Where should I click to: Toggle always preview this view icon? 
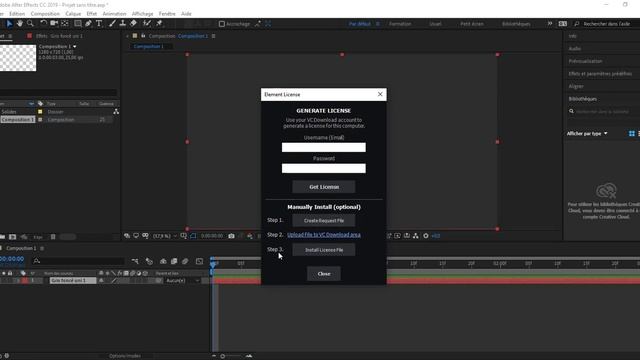coord(127,236)
